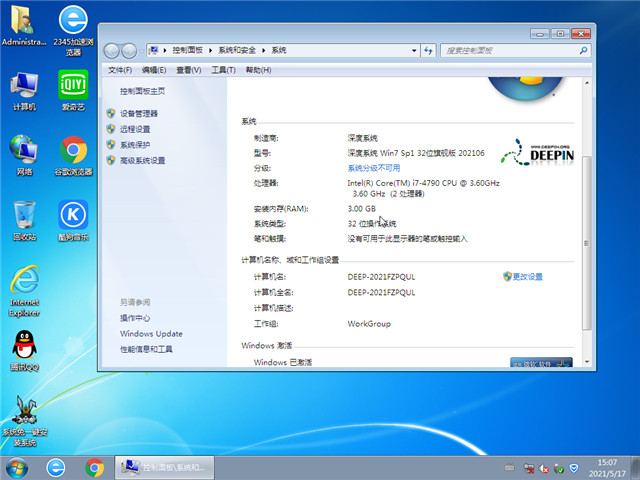Image resolution: width=640 pixels, height=480 pixels.
Task: Open the 帮助(H) menu
Action: click(258, 70)
